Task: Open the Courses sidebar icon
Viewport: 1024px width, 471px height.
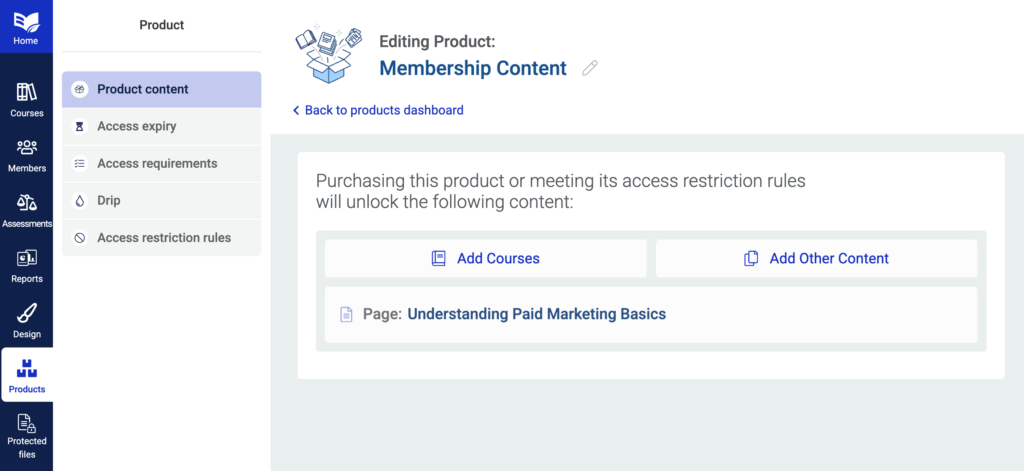Action: 27,92
